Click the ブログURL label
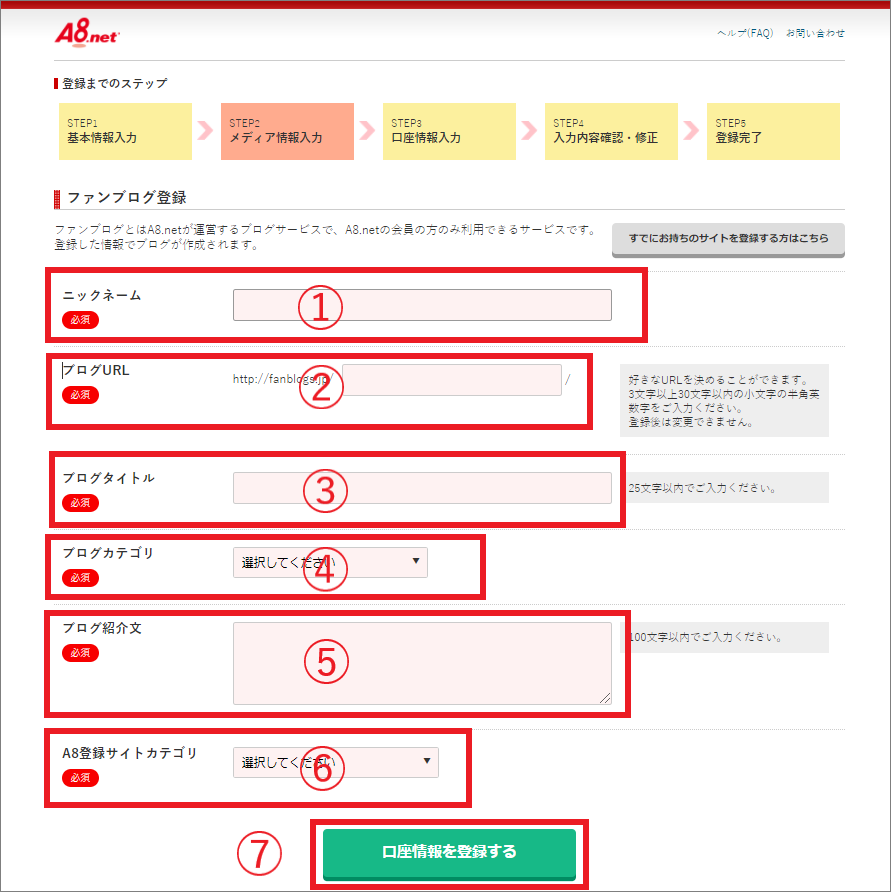891x892 pixels. [96, 370]
